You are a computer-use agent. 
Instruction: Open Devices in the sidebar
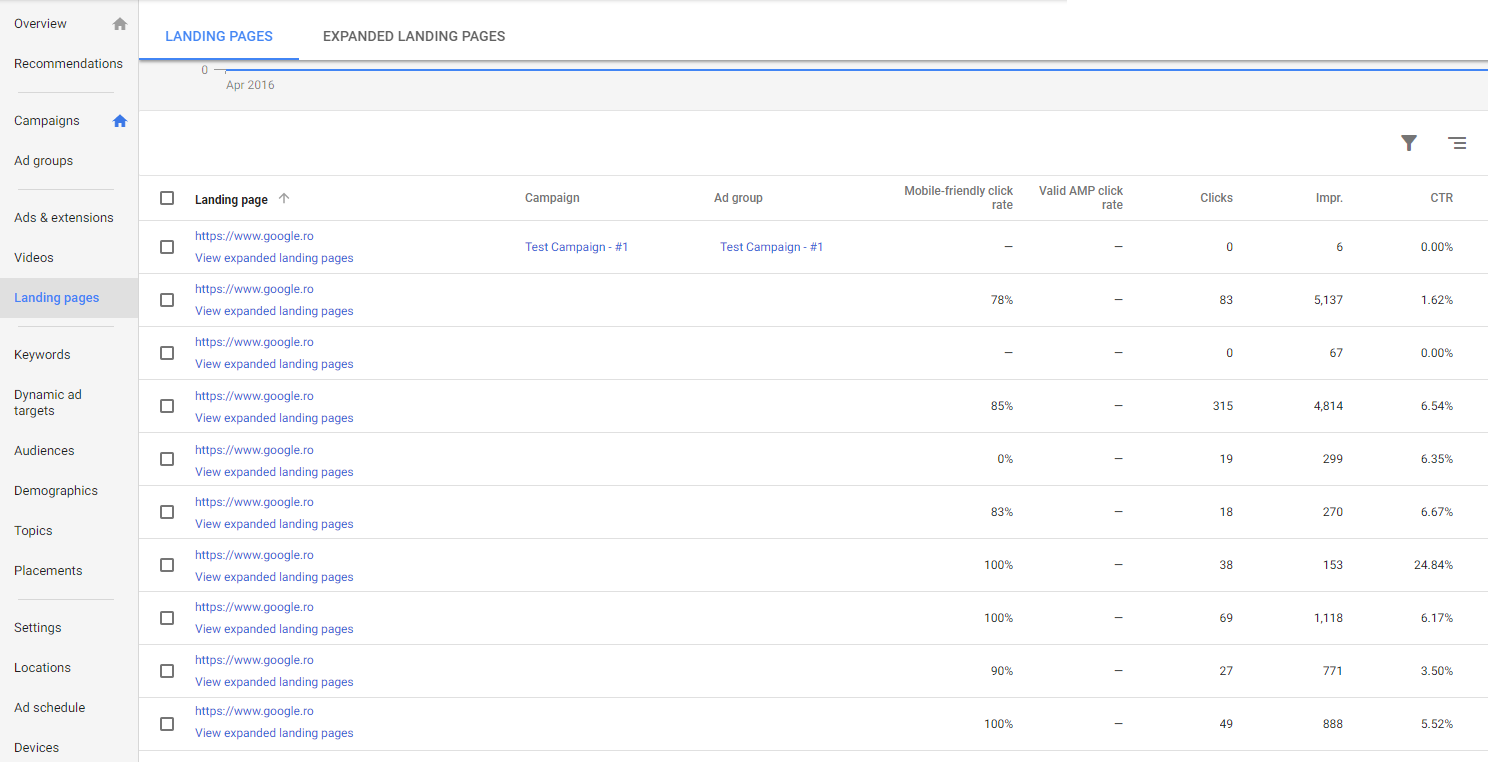[37, 748]
